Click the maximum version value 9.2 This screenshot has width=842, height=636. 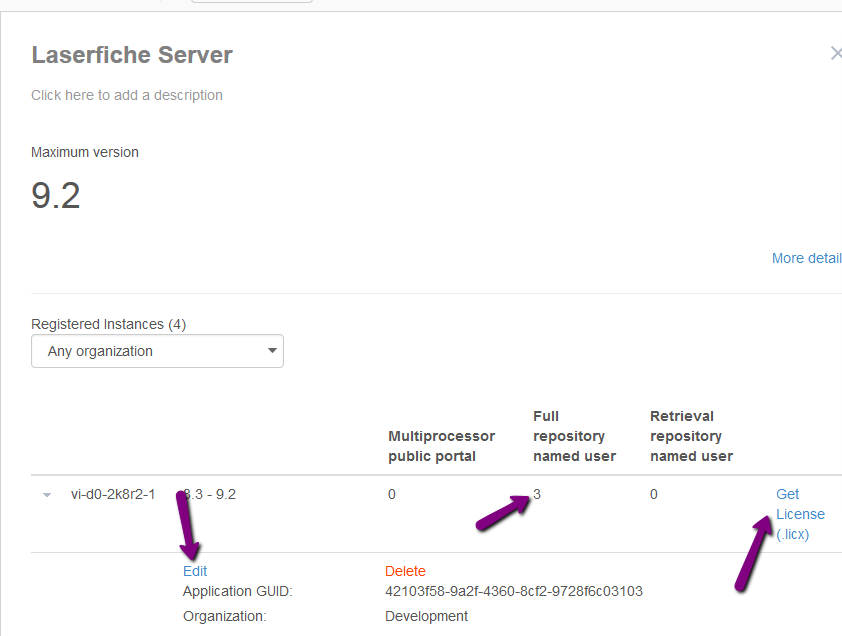[56, 196]
